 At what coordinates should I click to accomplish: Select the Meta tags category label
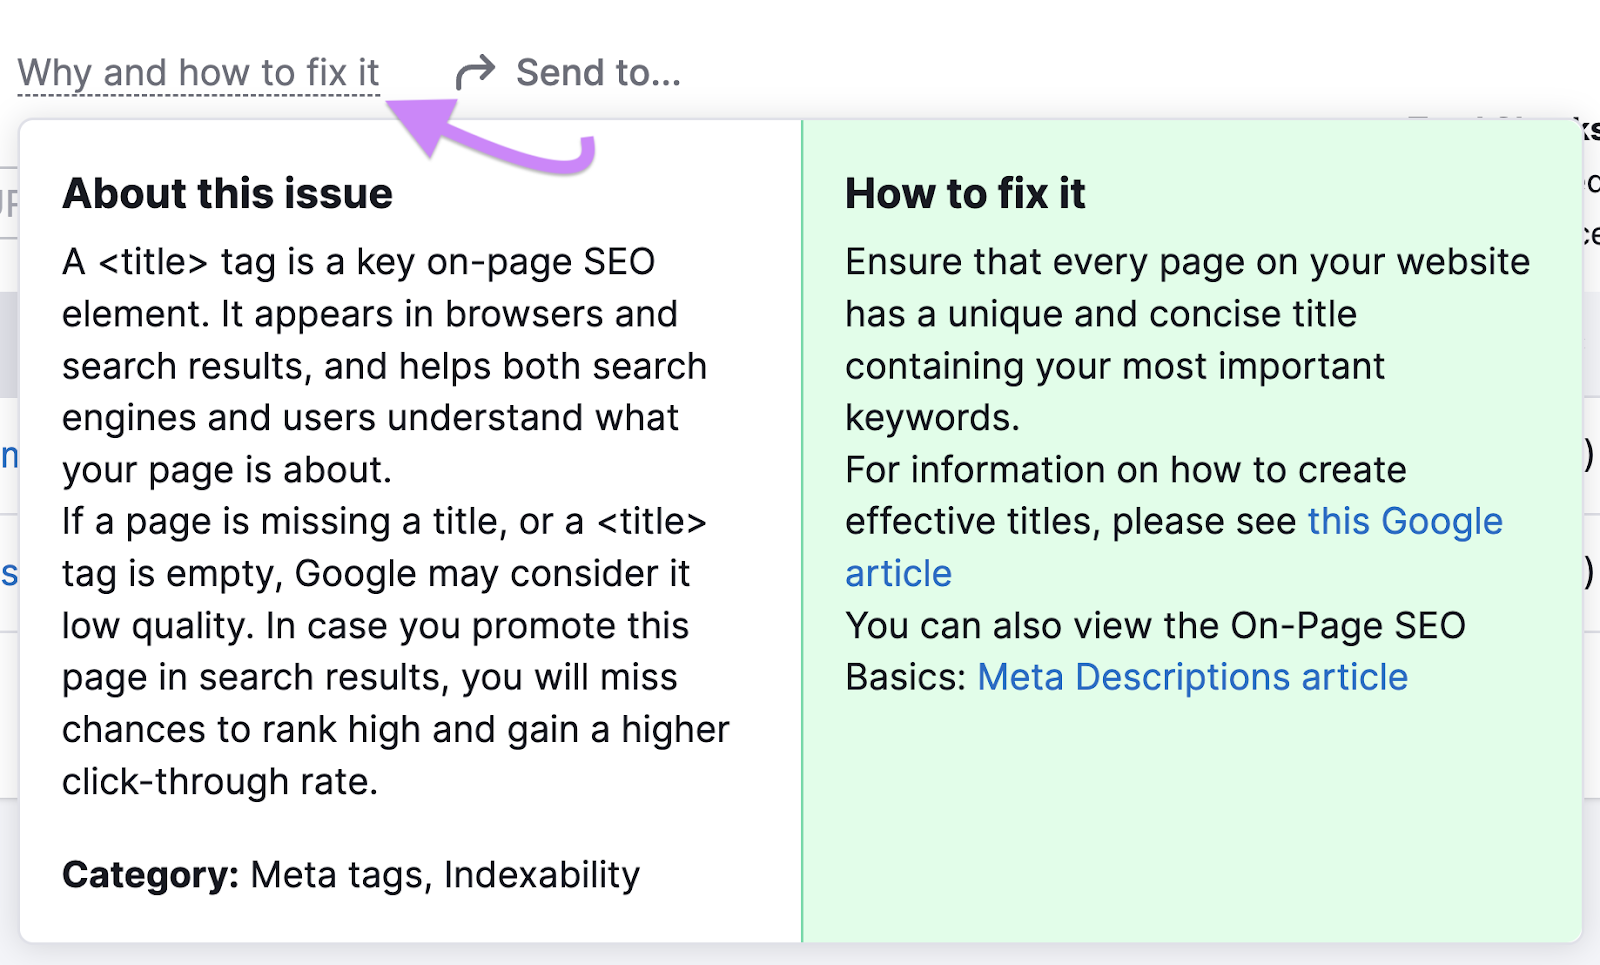[317, 874]
